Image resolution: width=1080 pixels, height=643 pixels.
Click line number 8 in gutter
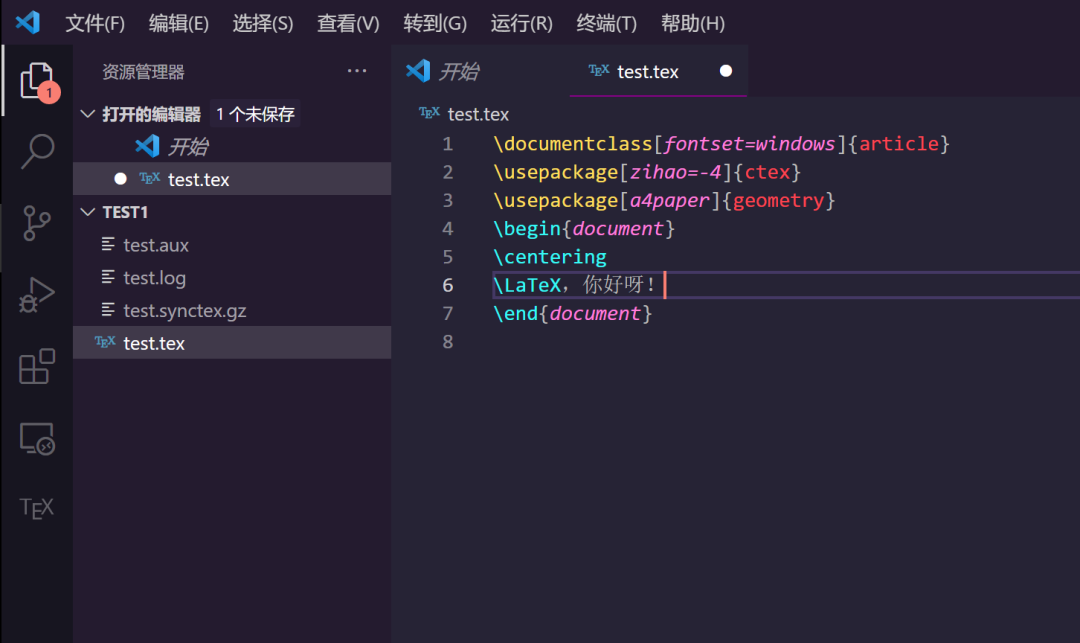pos(448,341)
